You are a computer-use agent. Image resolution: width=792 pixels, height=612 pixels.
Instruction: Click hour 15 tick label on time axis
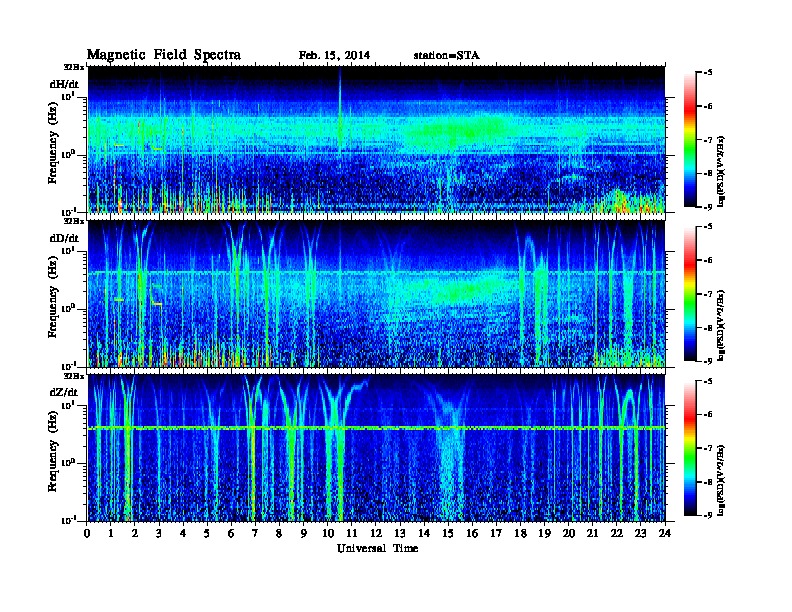point(448,533)
